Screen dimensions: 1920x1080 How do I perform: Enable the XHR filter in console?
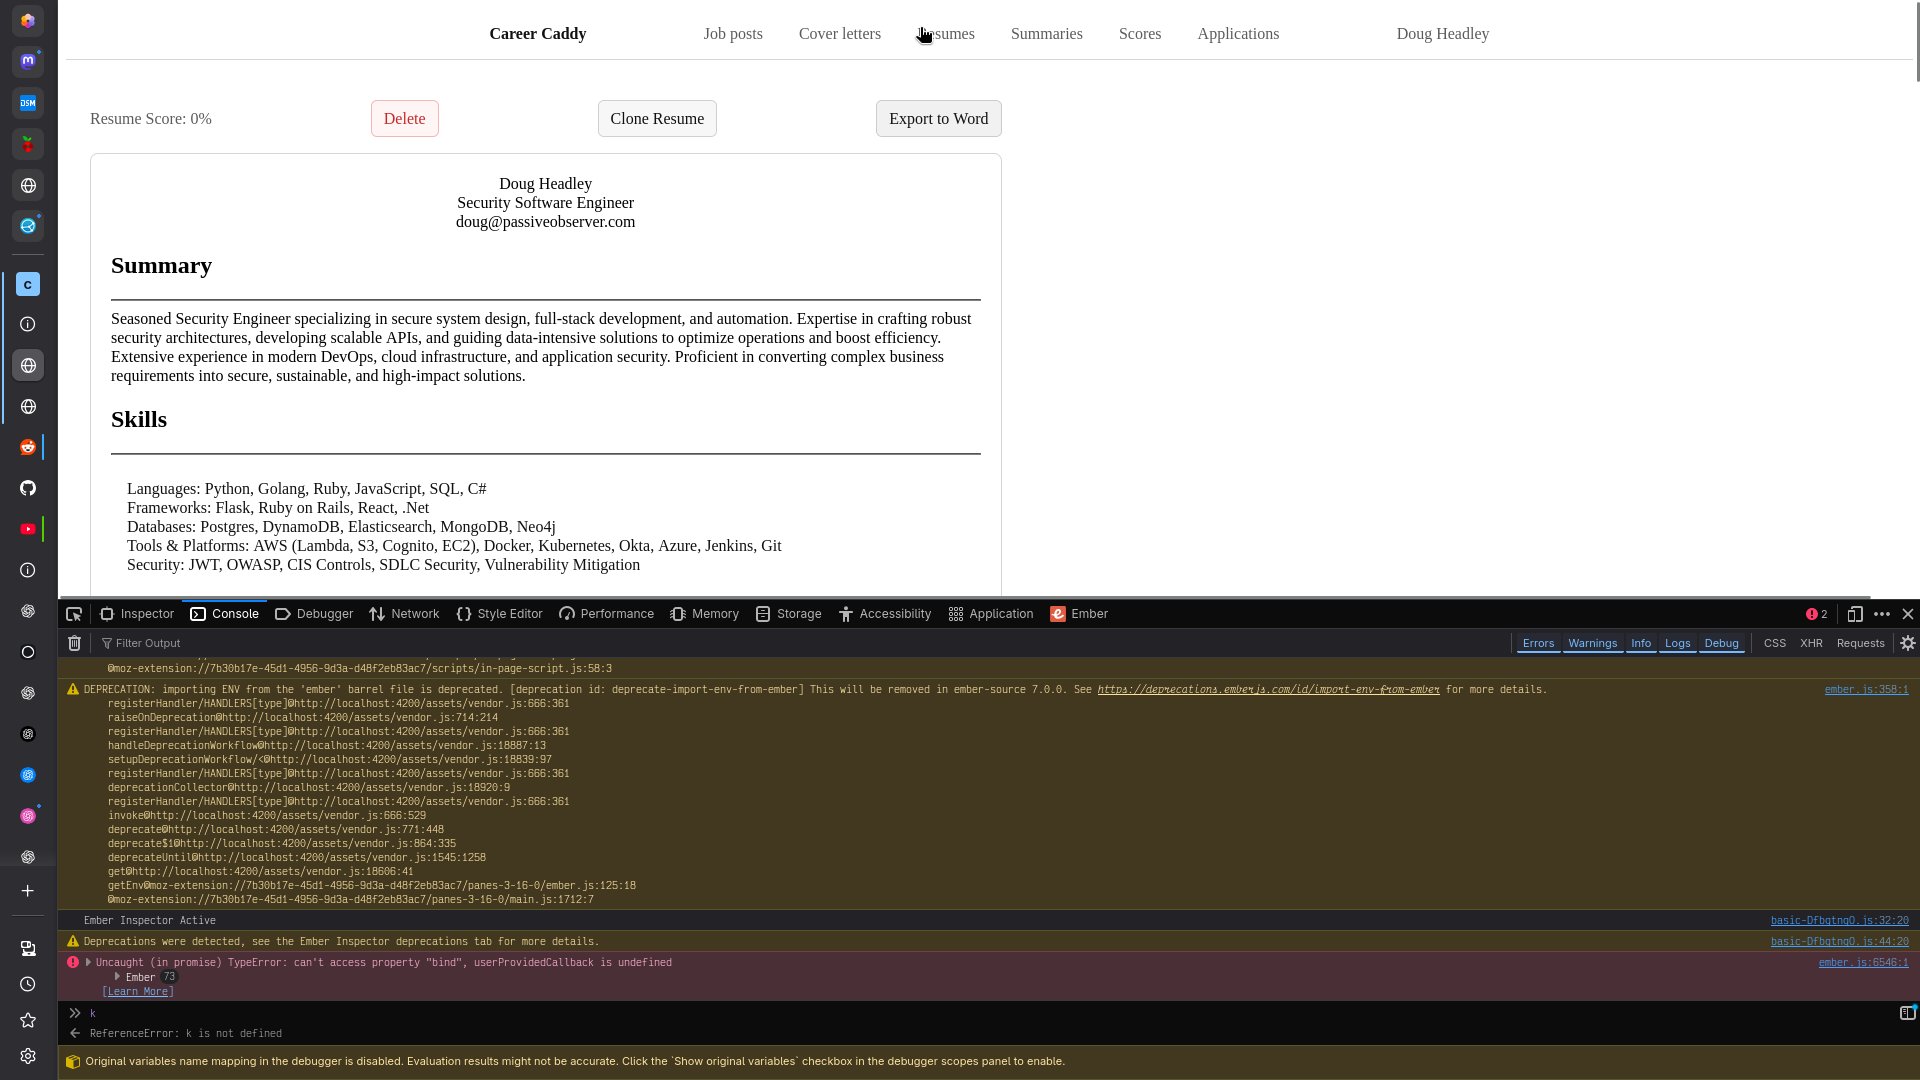coord(1811,643)
